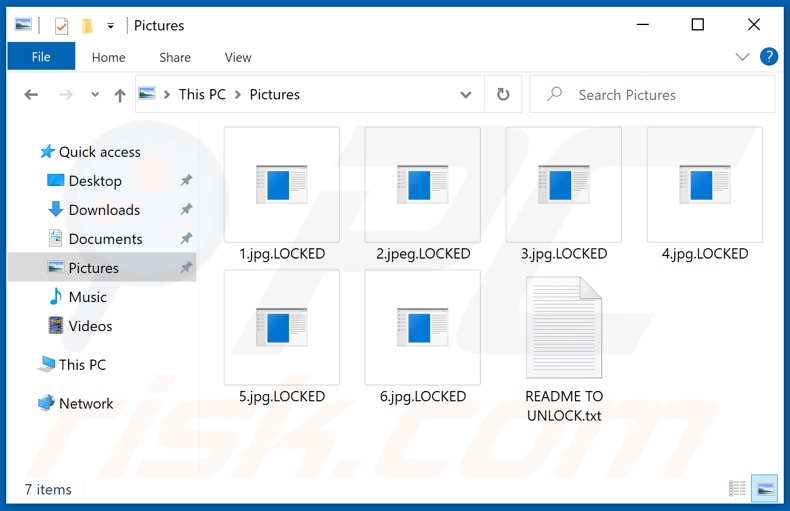This screenshot has width=790, height=511.
Task: Refresh the Pictures folder view
Action: tap(503, 95)
